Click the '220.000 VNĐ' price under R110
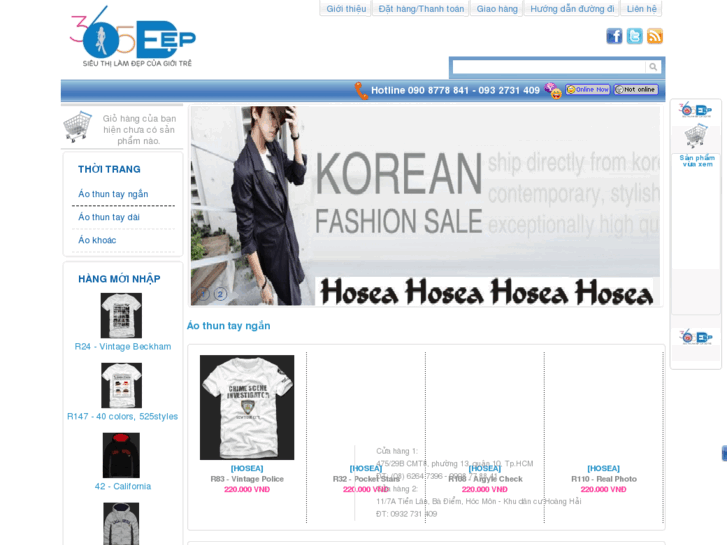 604,489
